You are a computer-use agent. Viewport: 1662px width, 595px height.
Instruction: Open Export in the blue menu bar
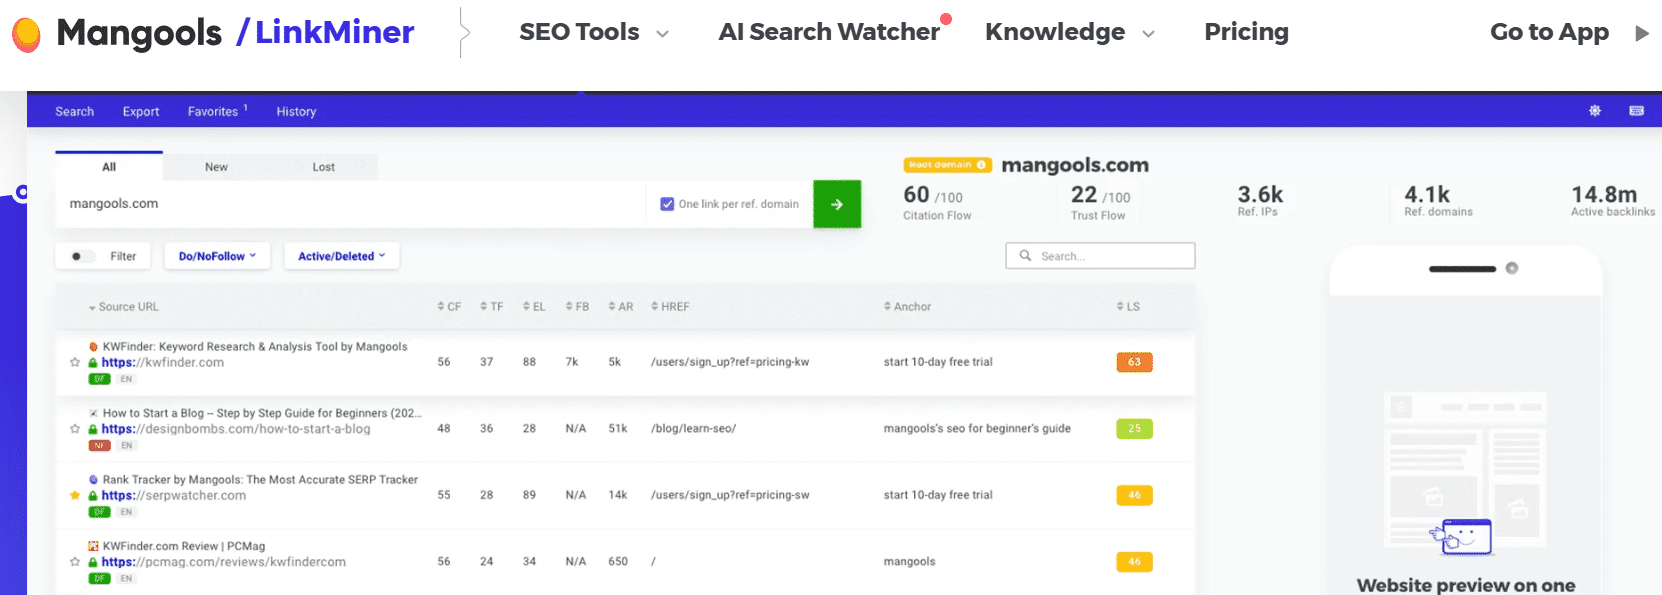pyautogui.click(x=141, y=111)
